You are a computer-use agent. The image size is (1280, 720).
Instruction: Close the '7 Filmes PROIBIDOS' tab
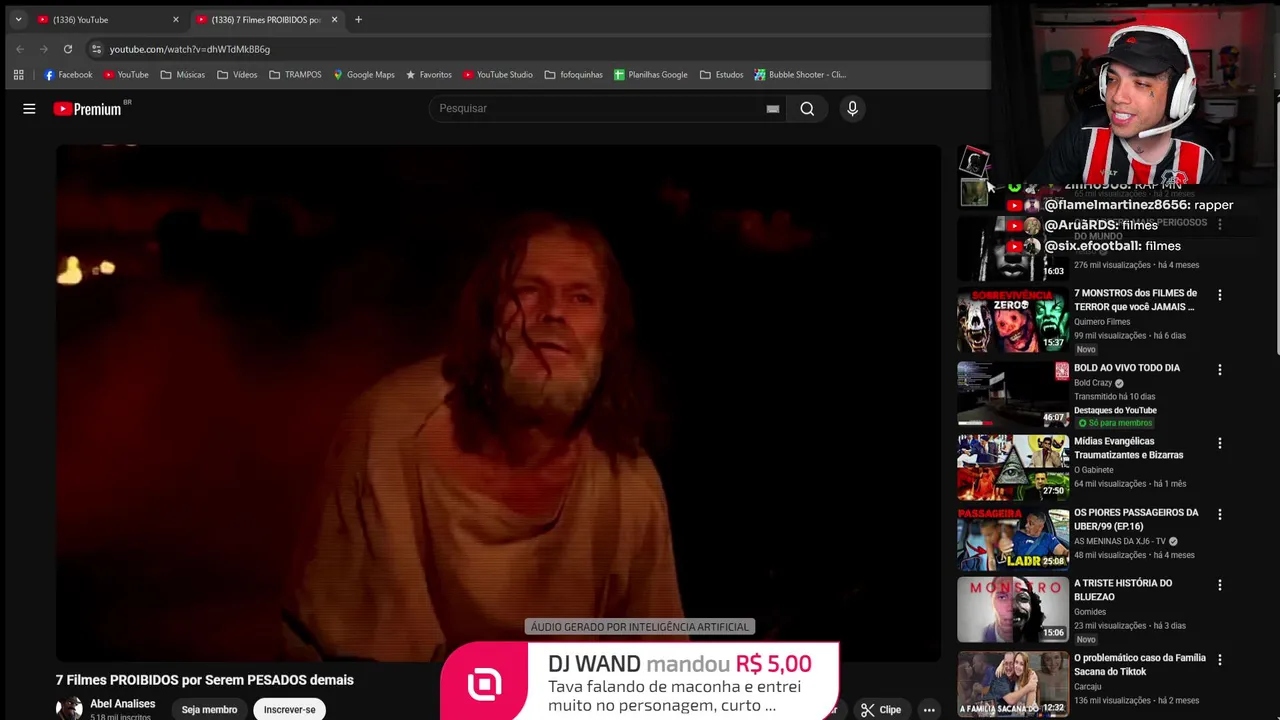pos(334,19)
